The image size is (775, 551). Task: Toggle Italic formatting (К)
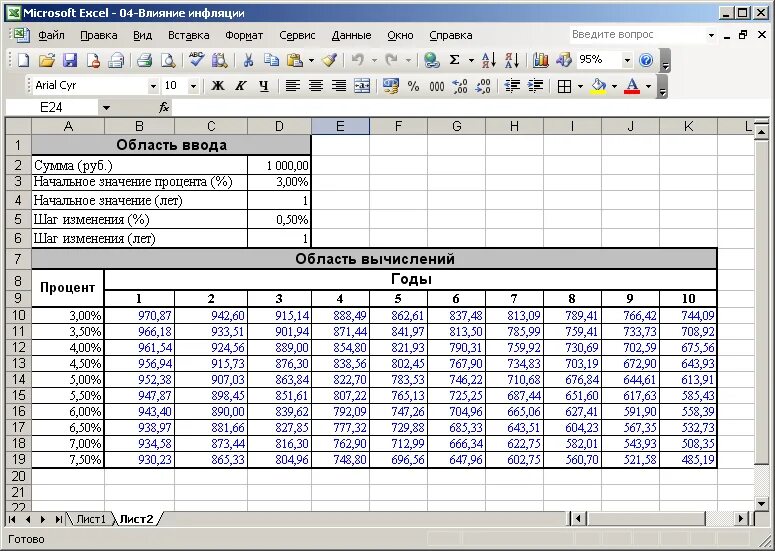(x=241, y=86)
